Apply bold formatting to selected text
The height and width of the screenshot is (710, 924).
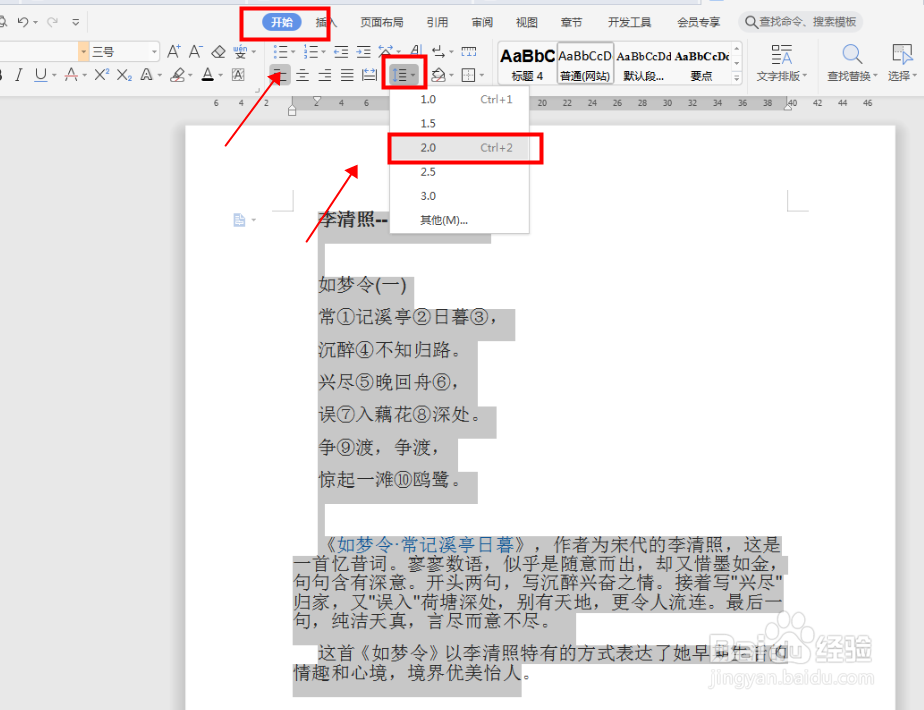(3, 75)
